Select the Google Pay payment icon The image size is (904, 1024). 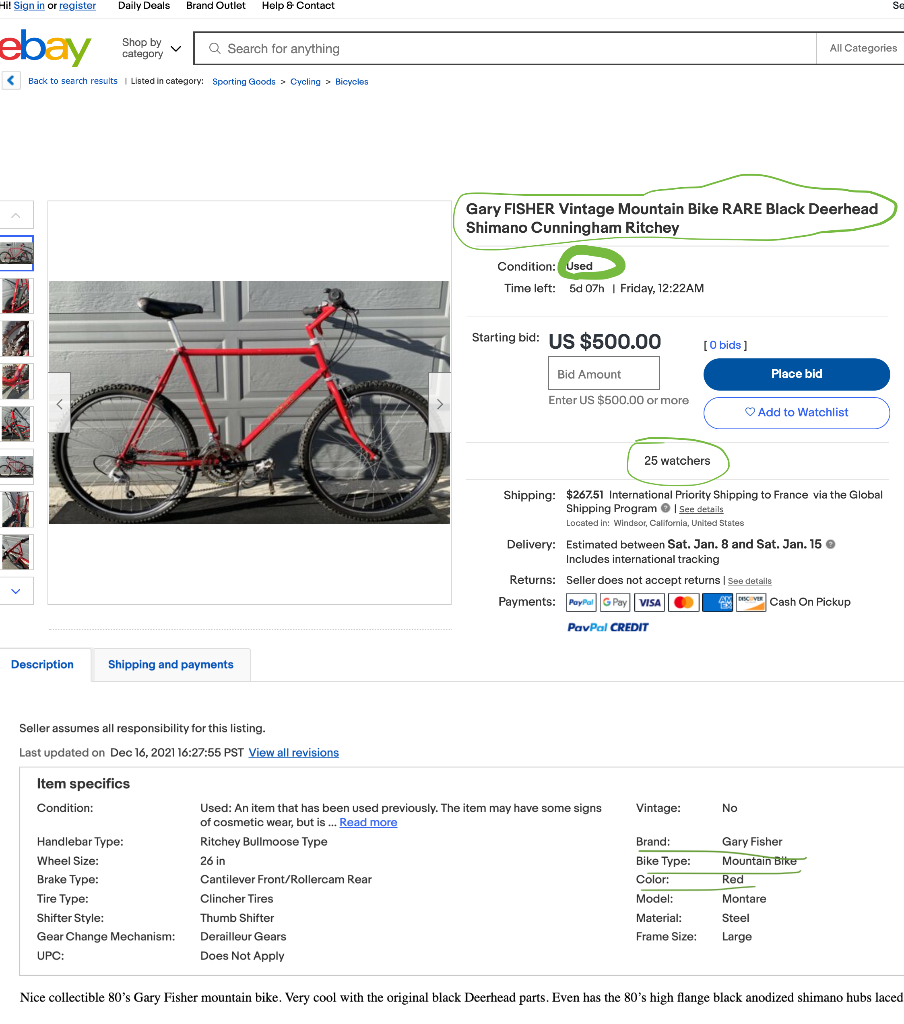[614, 602]
